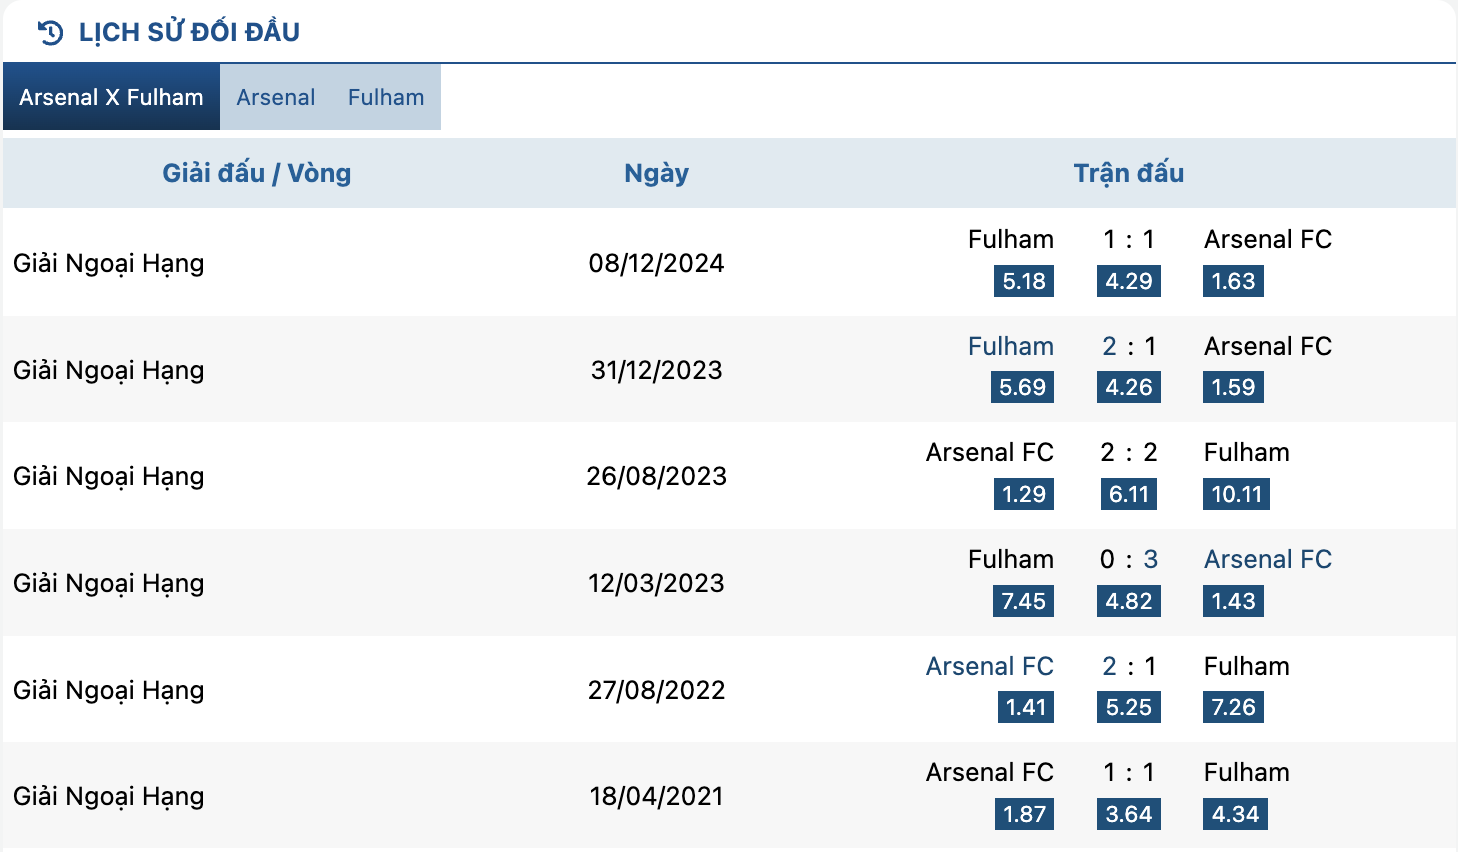Click the 3.64 odds badge

(1129, 814)
